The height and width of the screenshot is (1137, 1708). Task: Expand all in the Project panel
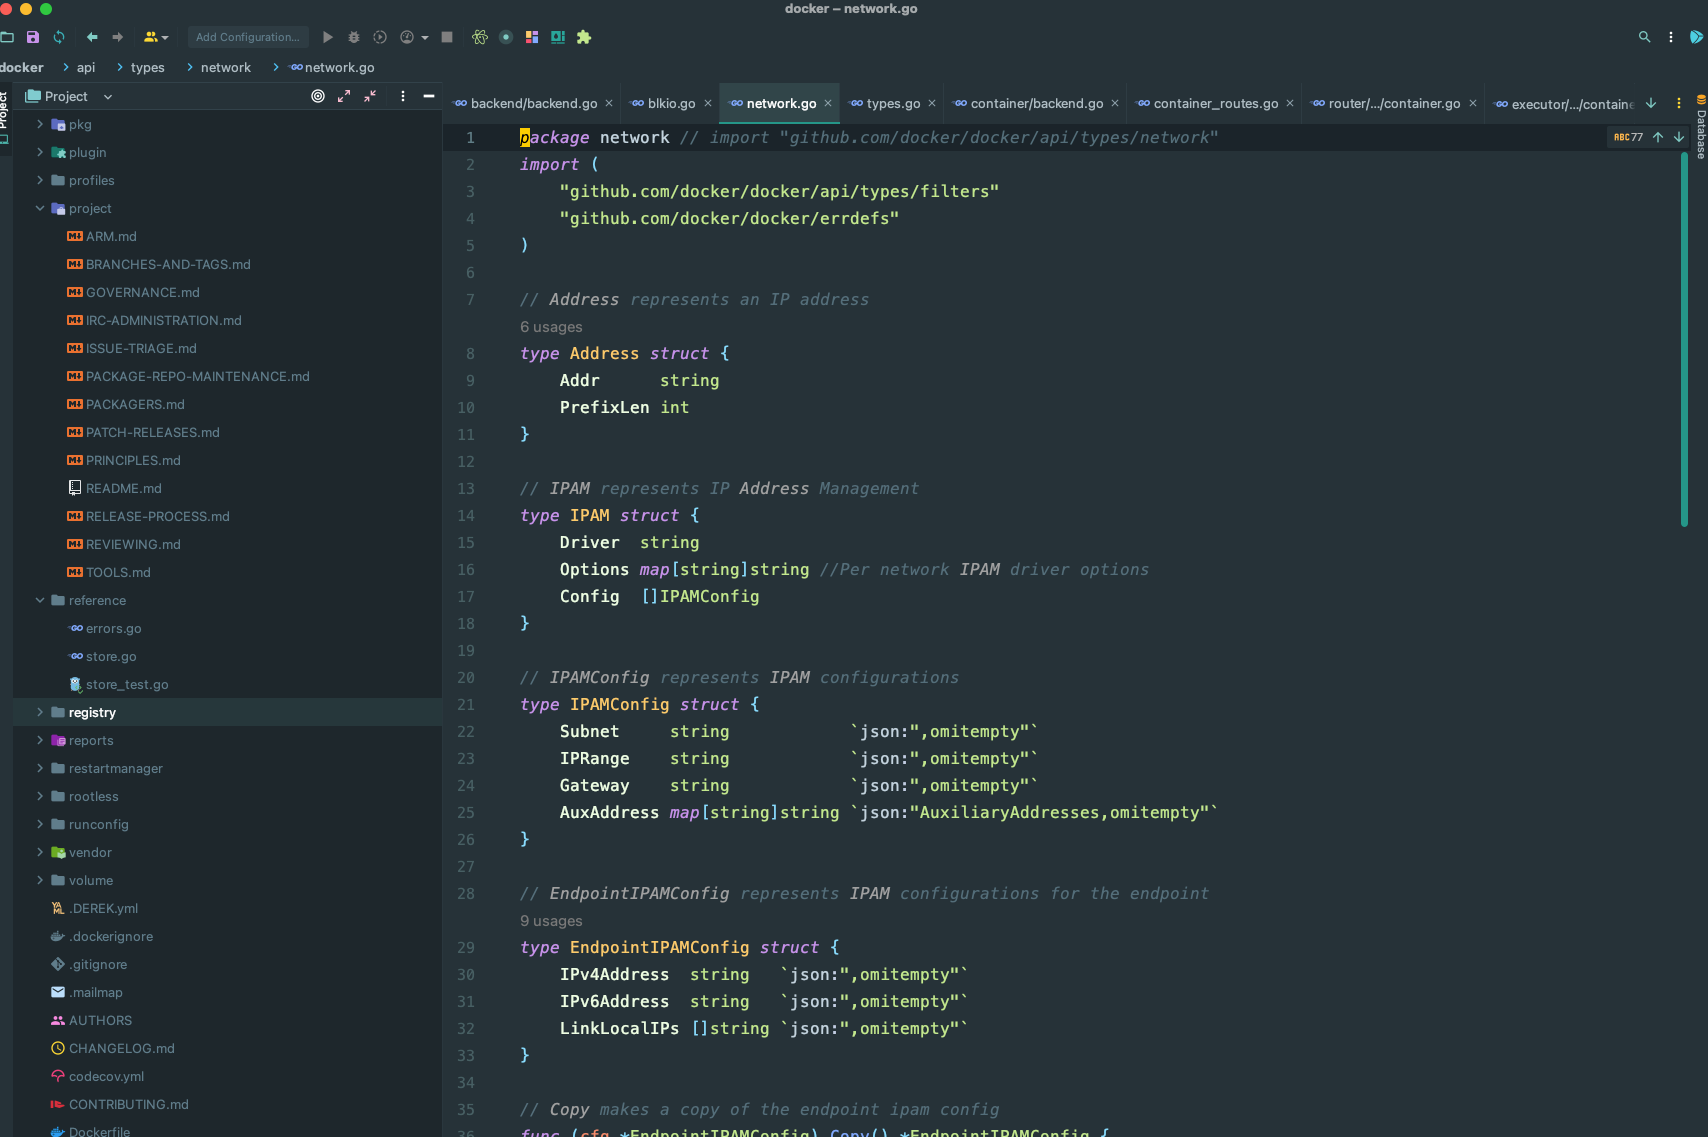(x=344, y=96)
